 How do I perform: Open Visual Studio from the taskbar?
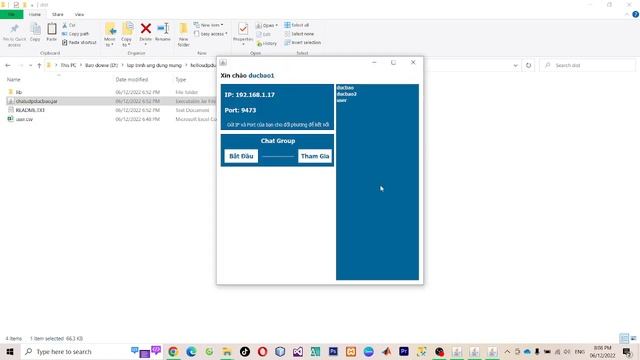click(298, 351)
